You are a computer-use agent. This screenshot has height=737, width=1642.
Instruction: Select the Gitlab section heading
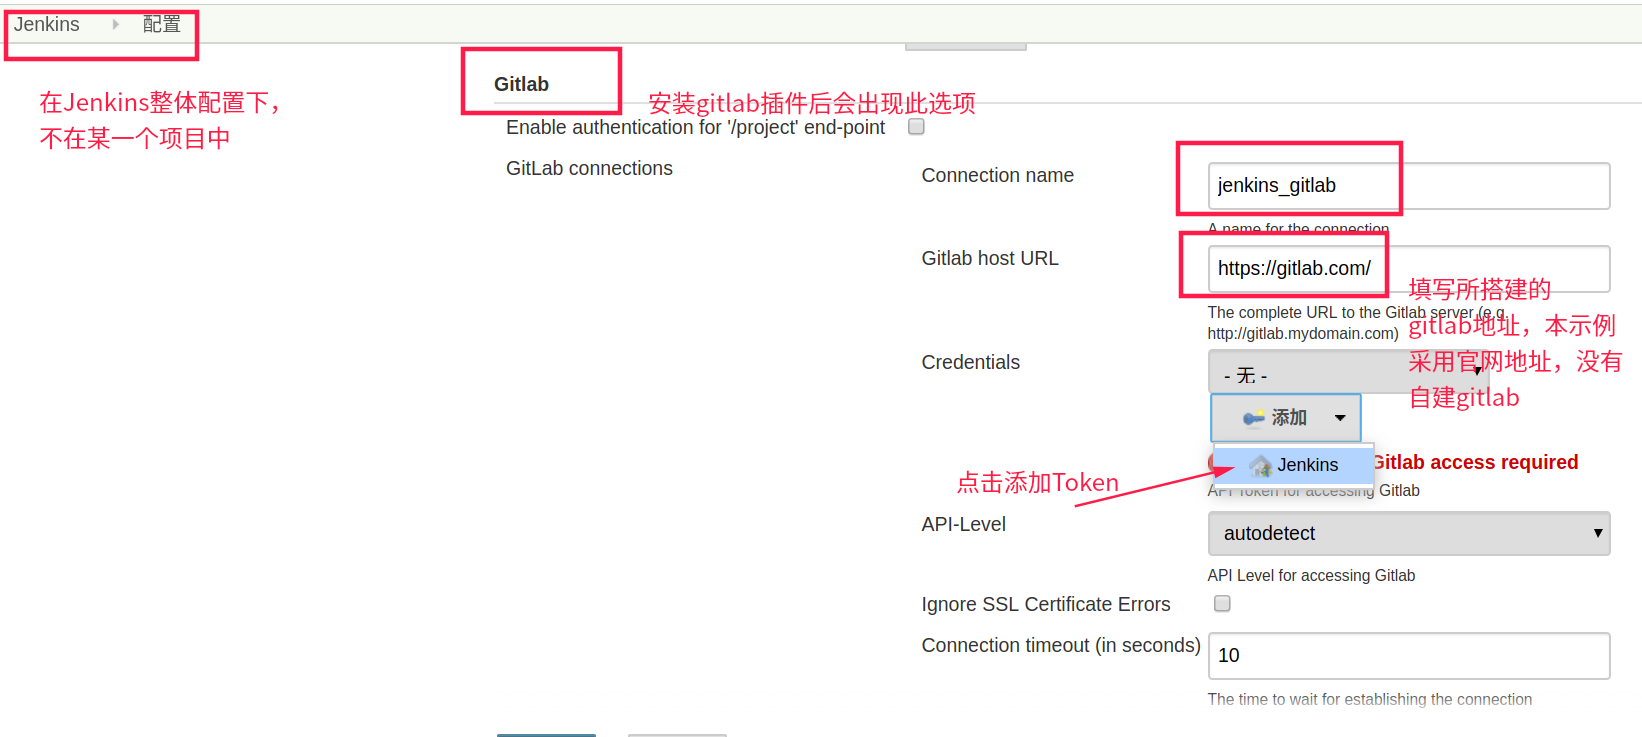[x=521, y=84]
